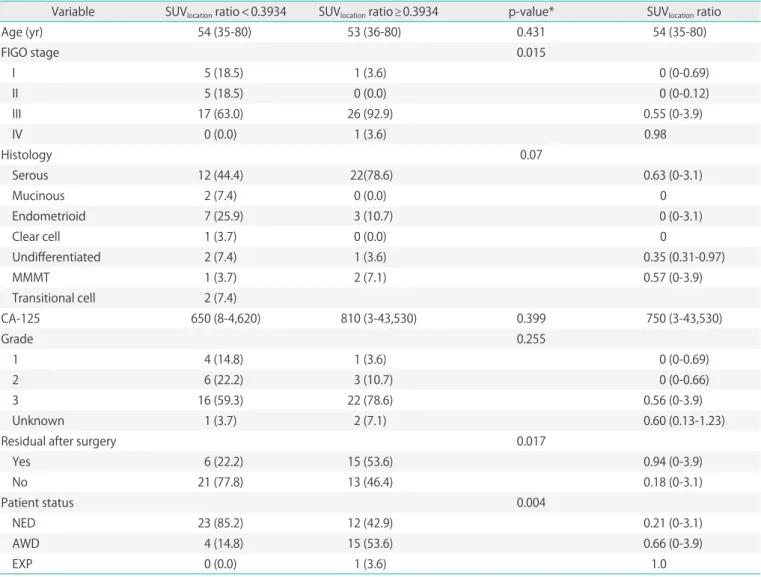
Task: Select the value '0.63 (0-3.1)'
Action: (673, 175)
